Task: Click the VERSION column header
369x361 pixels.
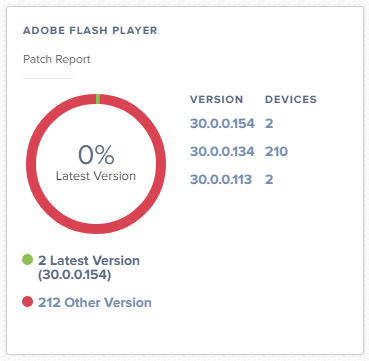Action: (217, 99)
